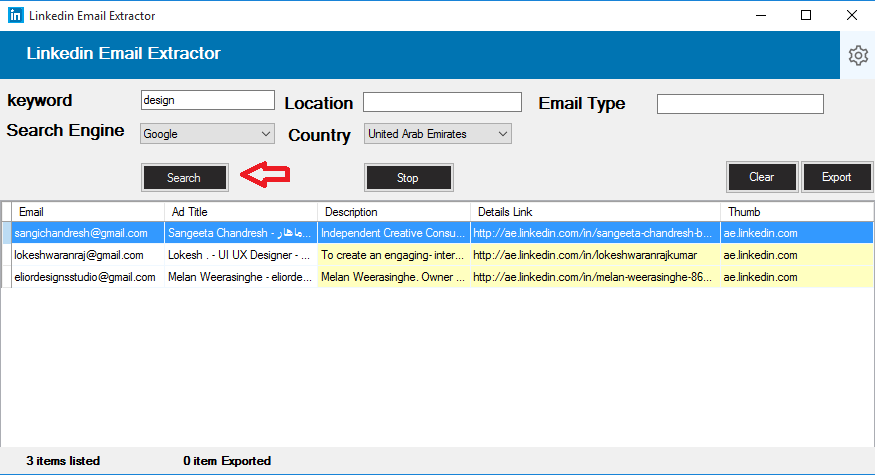This screenshot has height=475, width=875.
Task: Select email eliordesignsstudio@gmail.com
Action: coord(88,277)
